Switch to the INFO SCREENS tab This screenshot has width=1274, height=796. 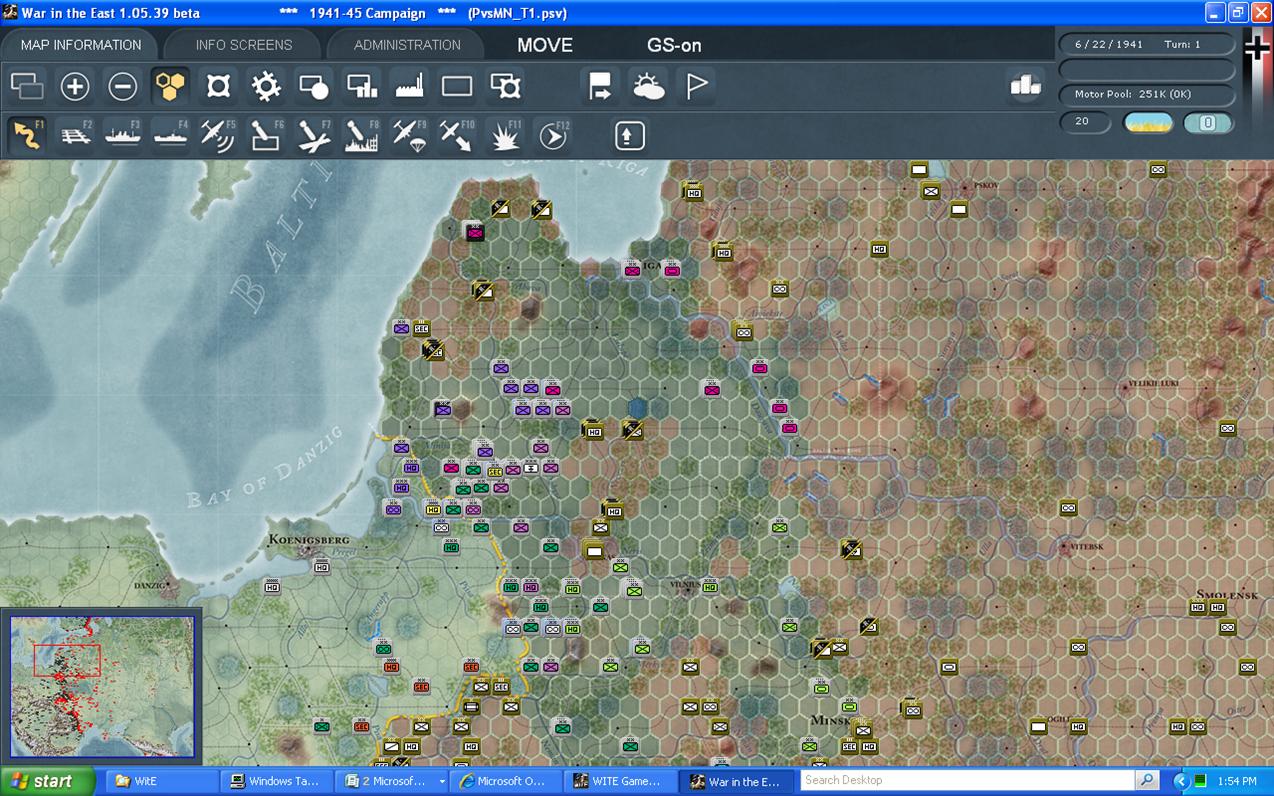[244, 45]
